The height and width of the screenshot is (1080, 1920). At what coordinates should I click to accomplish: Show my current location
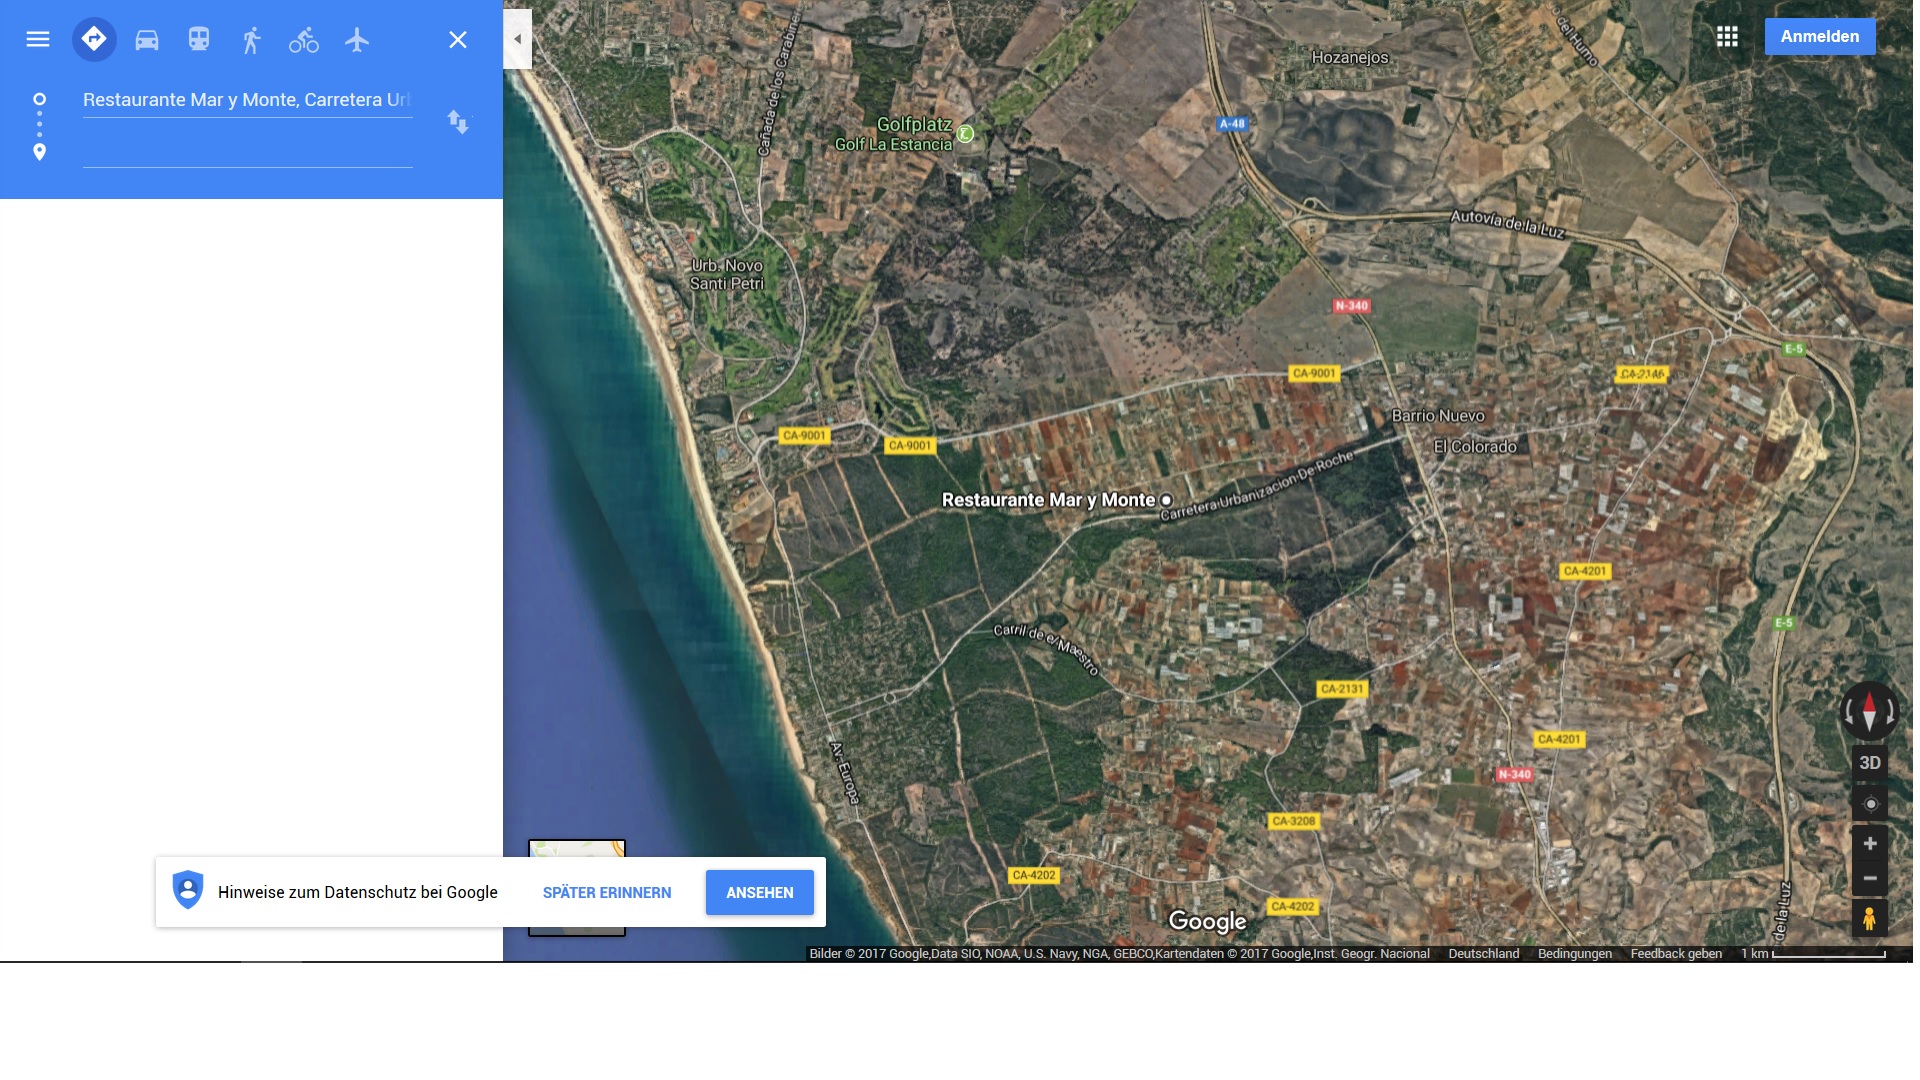pyautogui.click(x=1869, y=804)
